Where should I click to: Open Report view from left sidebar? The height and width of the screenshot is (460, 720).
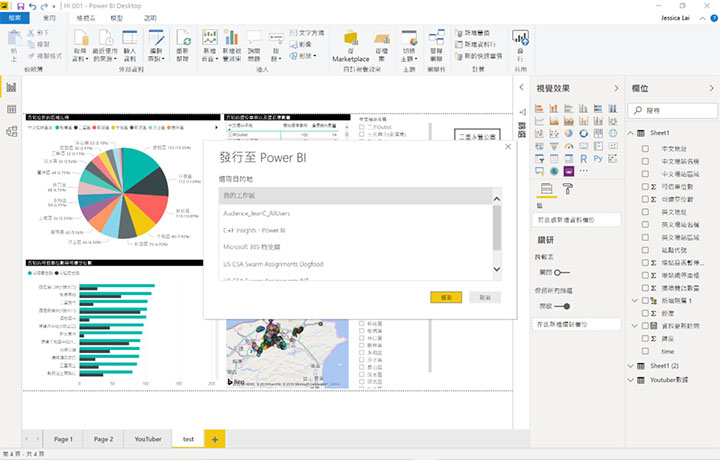pos(11,87)
